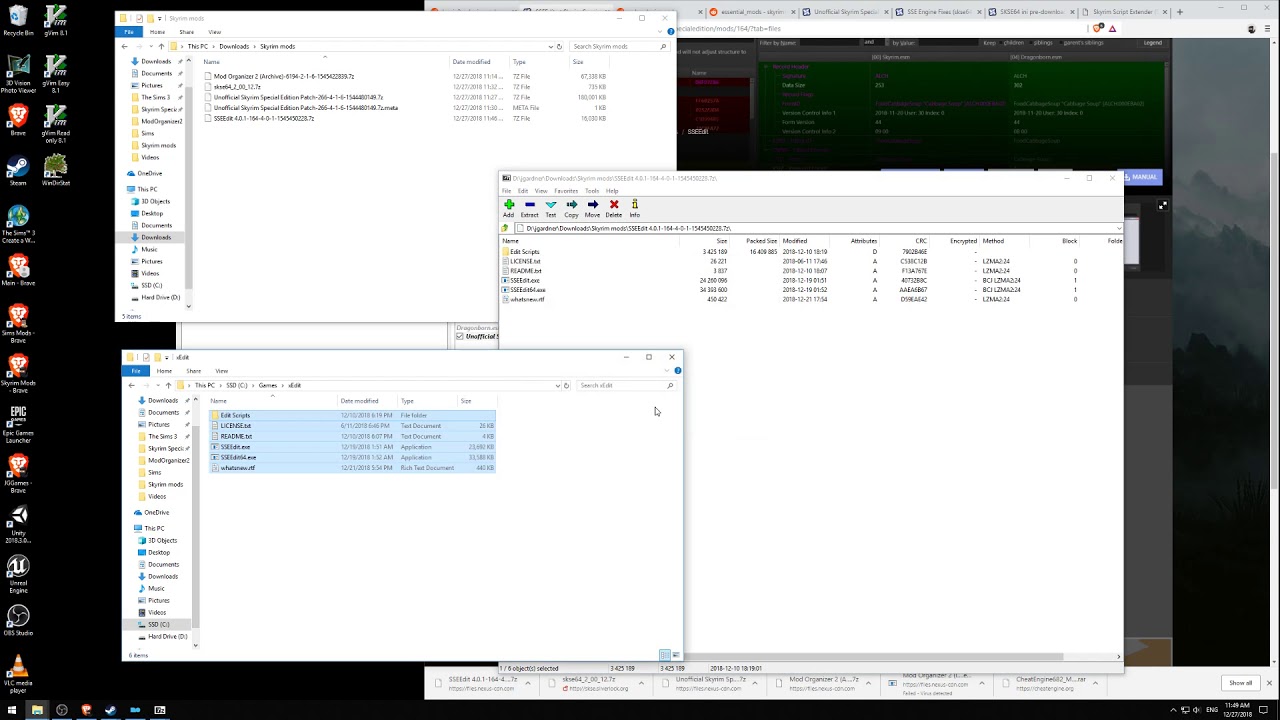The width and height of the screenshot is (1280, 720).
Task: Click the Add button in 7-Zip toolbar
Action: (x=509, y=208)
